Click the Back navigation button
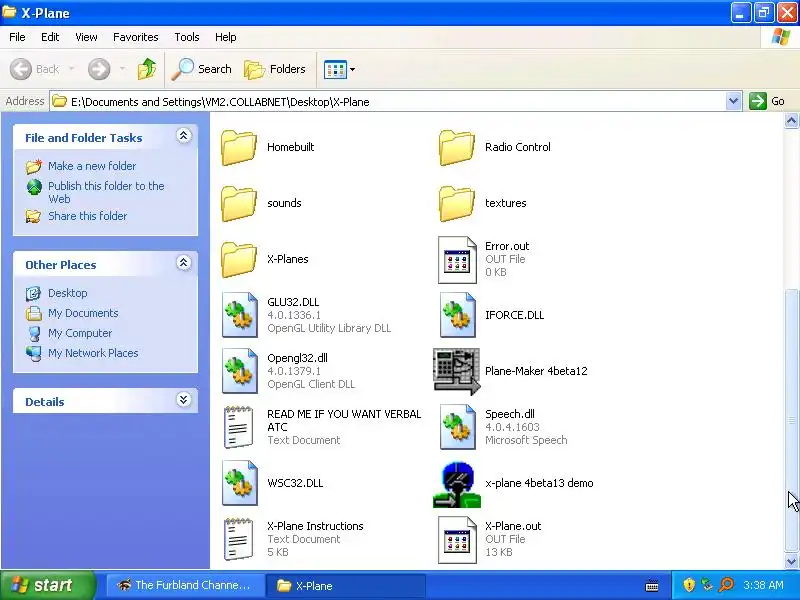Screen dimensions: 800x600 34,69
